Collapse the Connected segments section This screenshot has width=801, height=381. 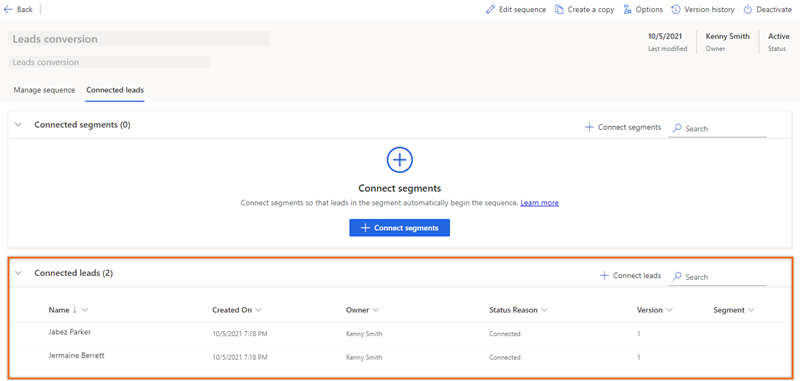[x=18, y=125]
